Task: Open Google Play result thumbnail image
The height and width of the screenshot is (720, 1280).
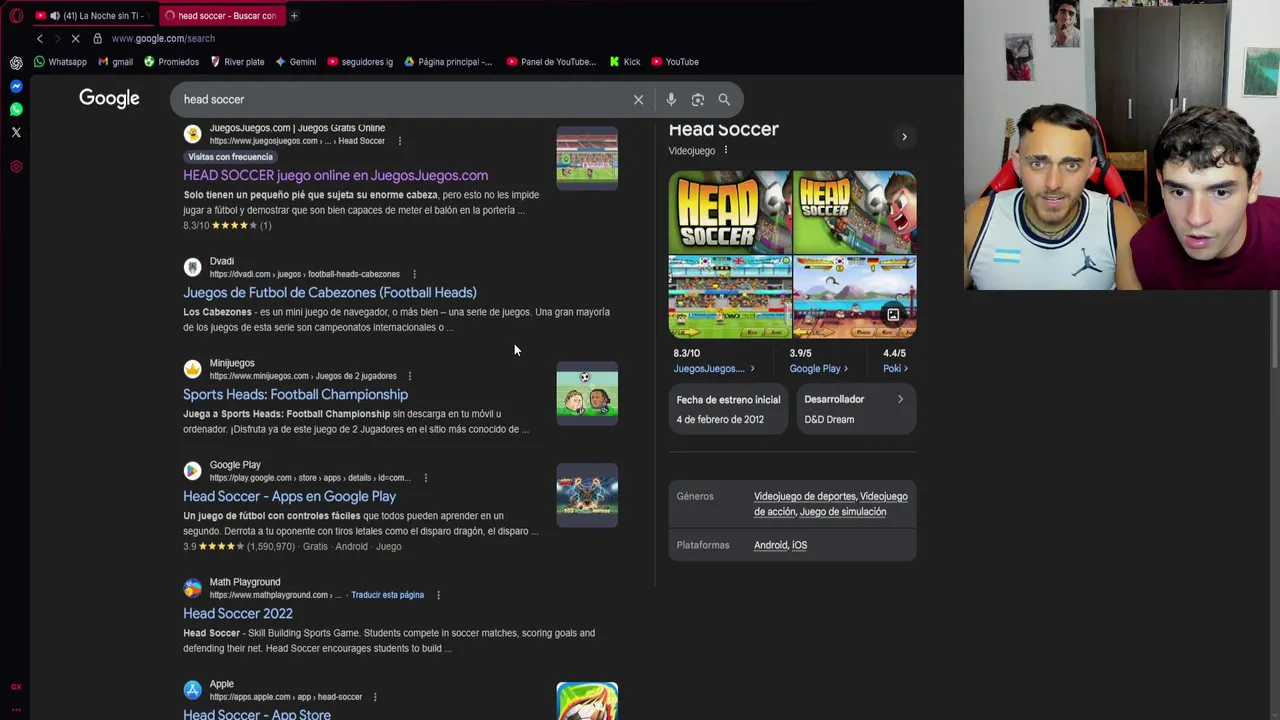Action: point(587,496)
